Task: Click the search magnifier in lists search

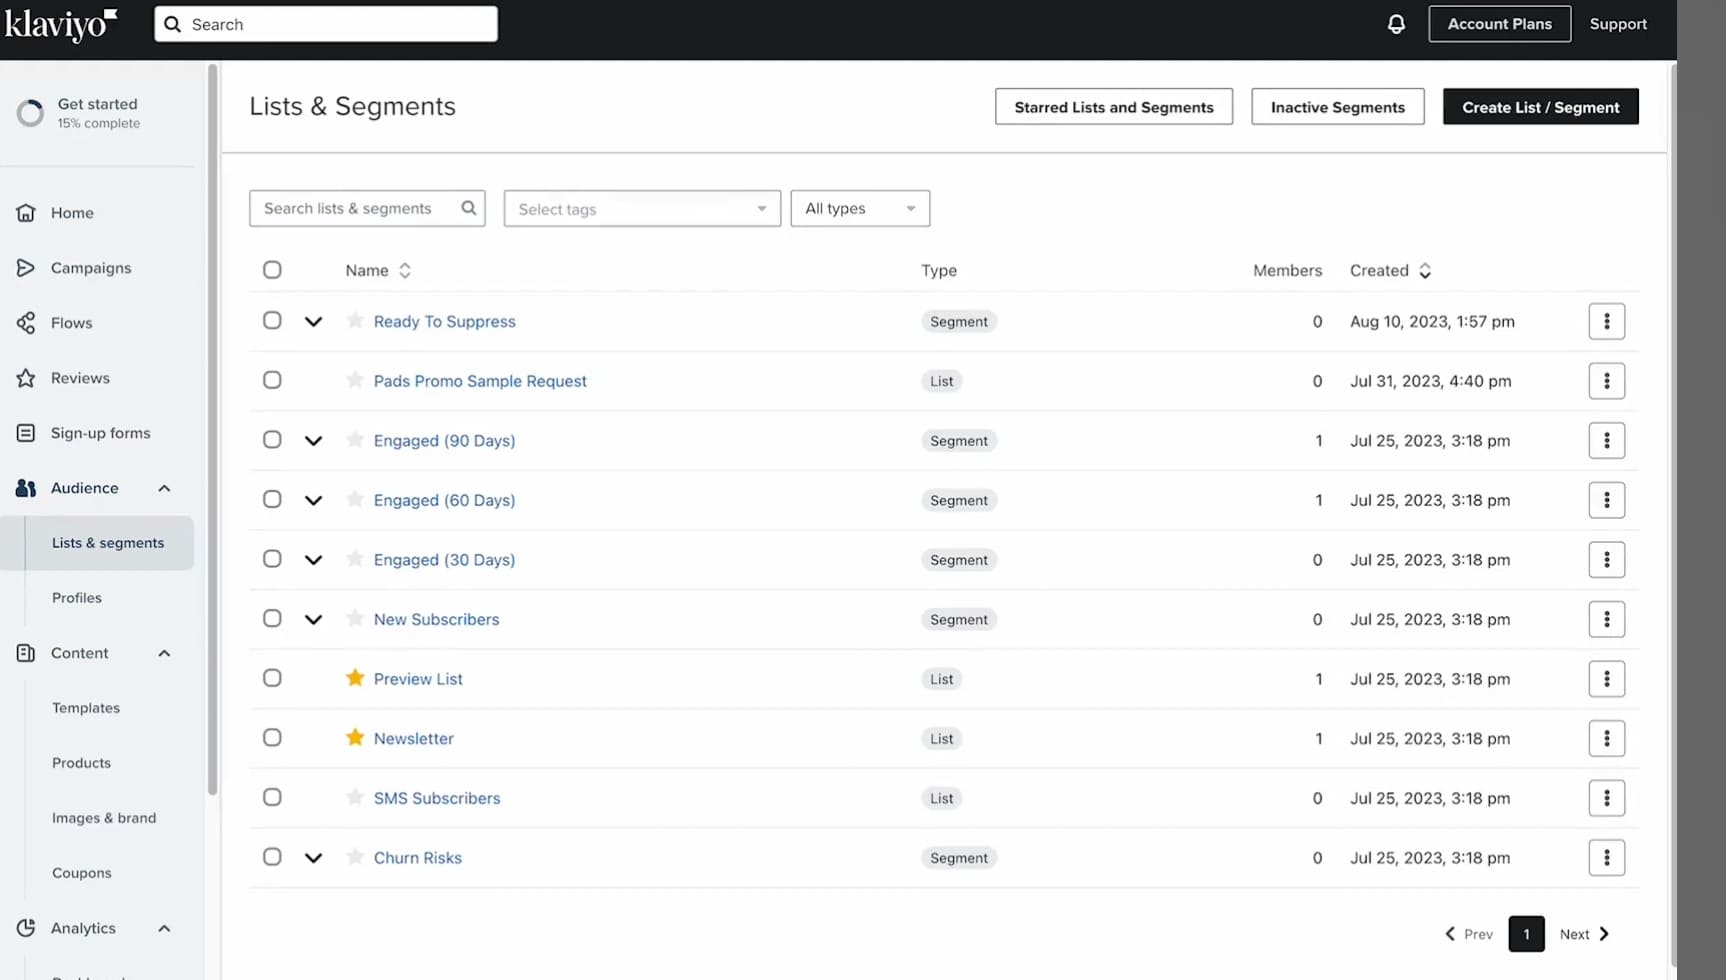Action: pos(468,208)
